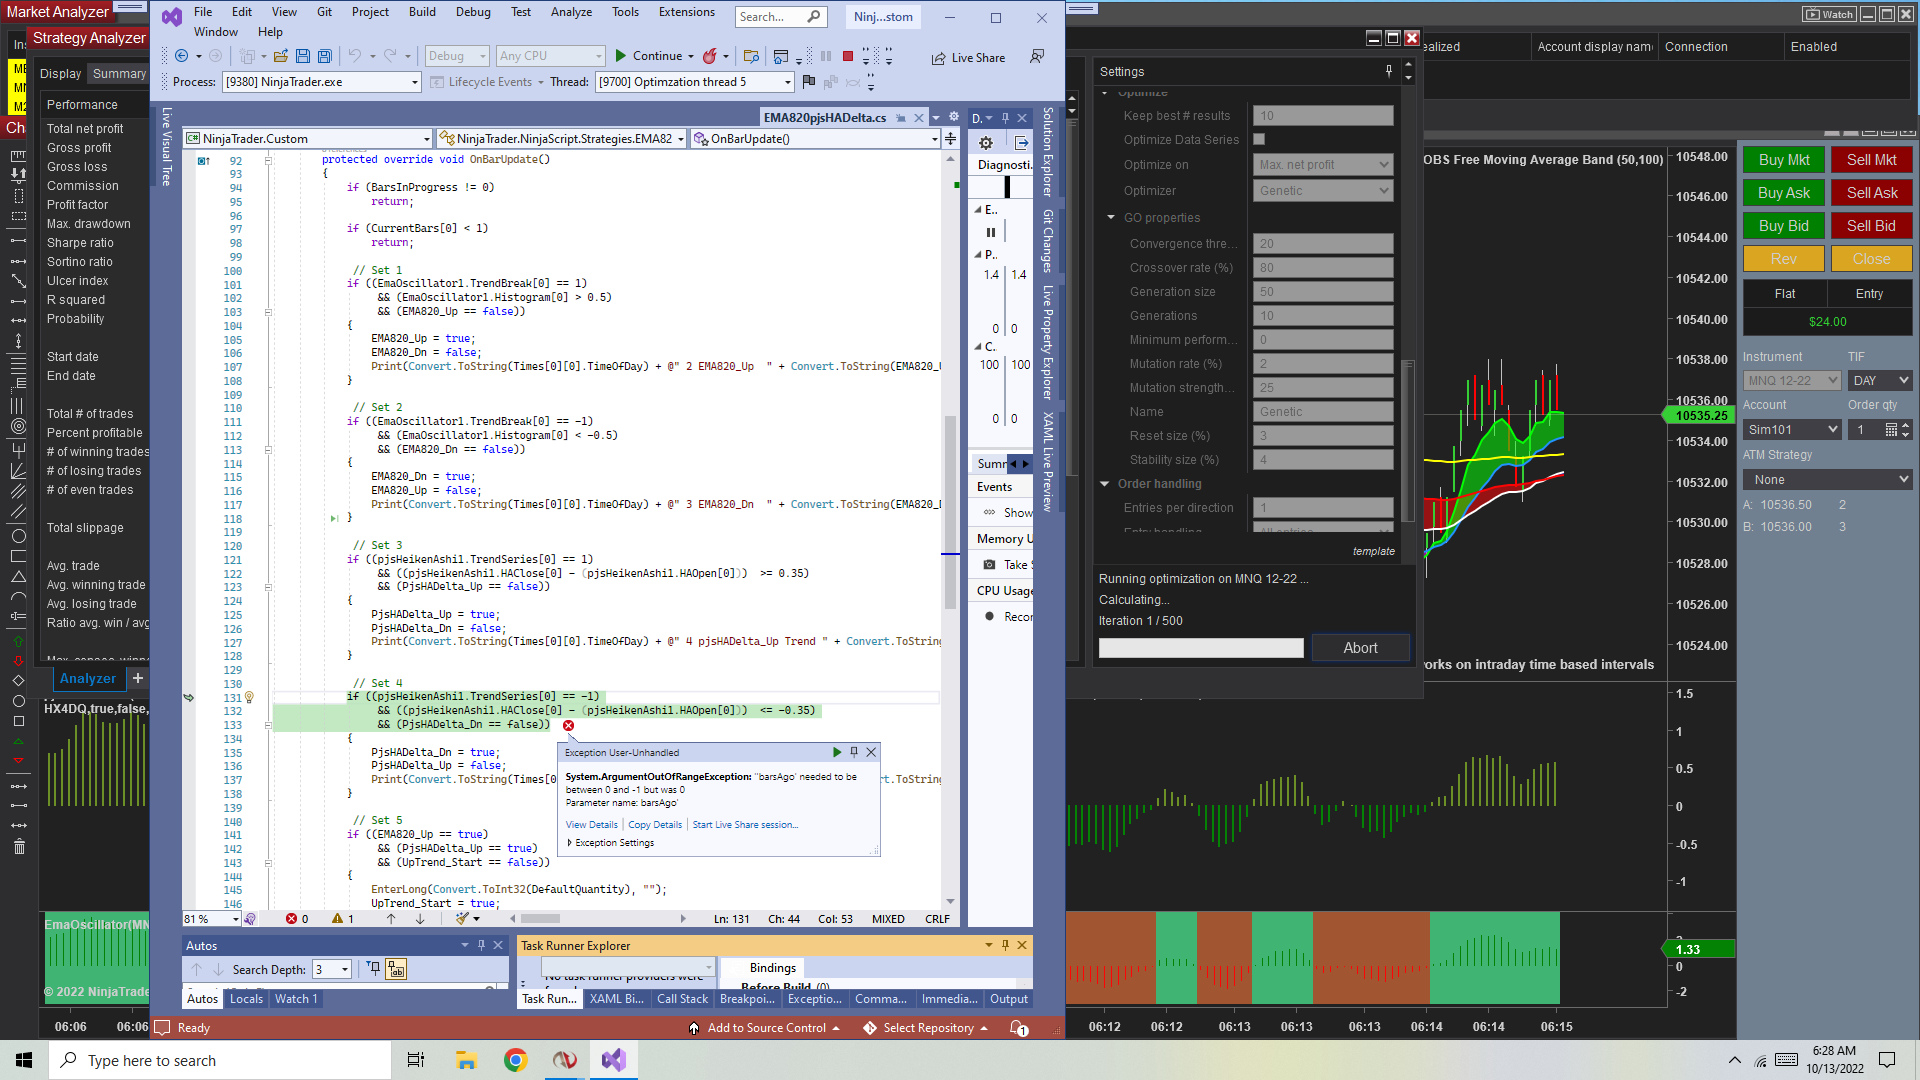The width and height of the screenshot is (1920, 1080).
Task: Collapse the GO properties section
Action: click(x=1111, y=218)
